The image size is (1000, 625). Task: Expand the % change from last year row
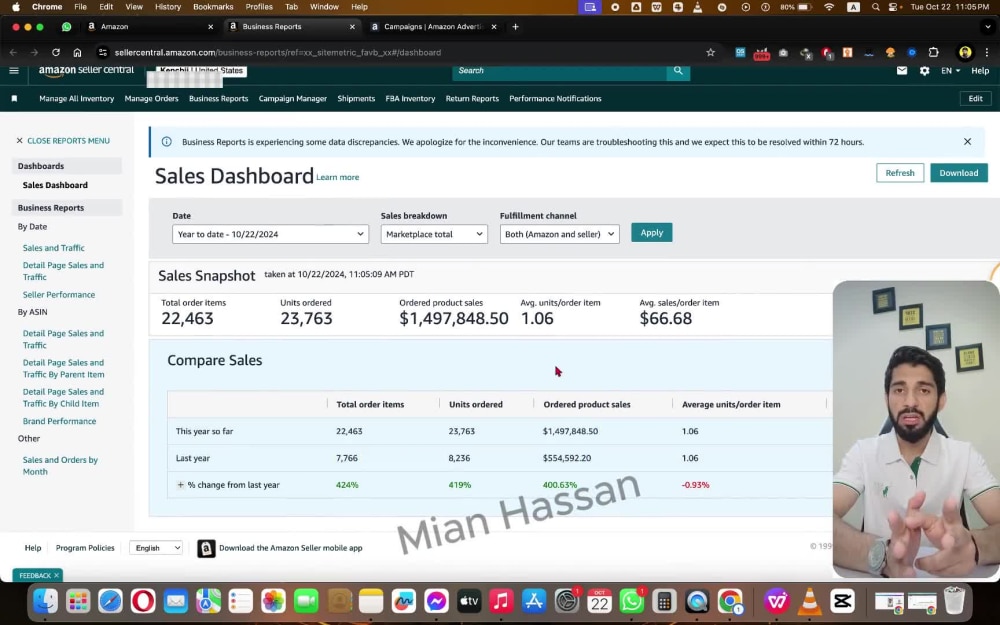pos(180,485)
